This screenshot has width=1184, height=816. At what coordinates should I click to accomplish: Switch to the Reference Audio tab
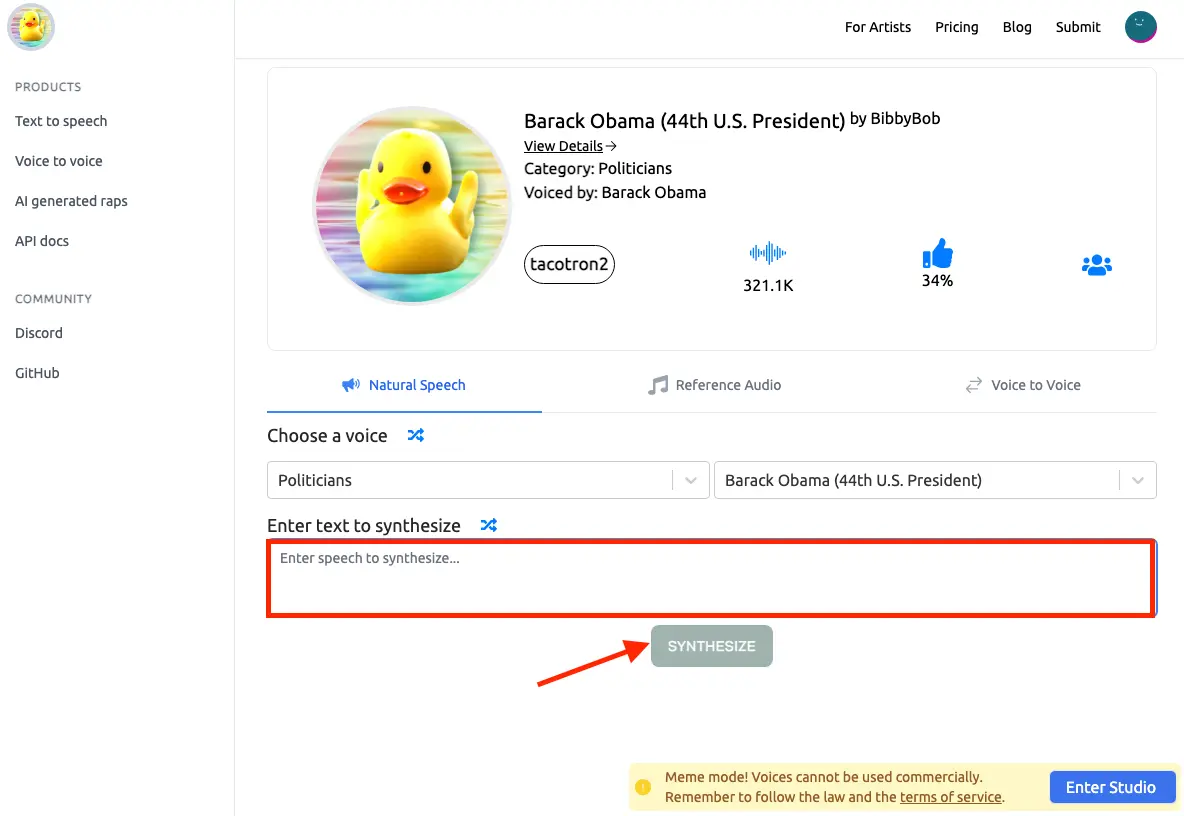pyautogui.click(x=714, y=385)
